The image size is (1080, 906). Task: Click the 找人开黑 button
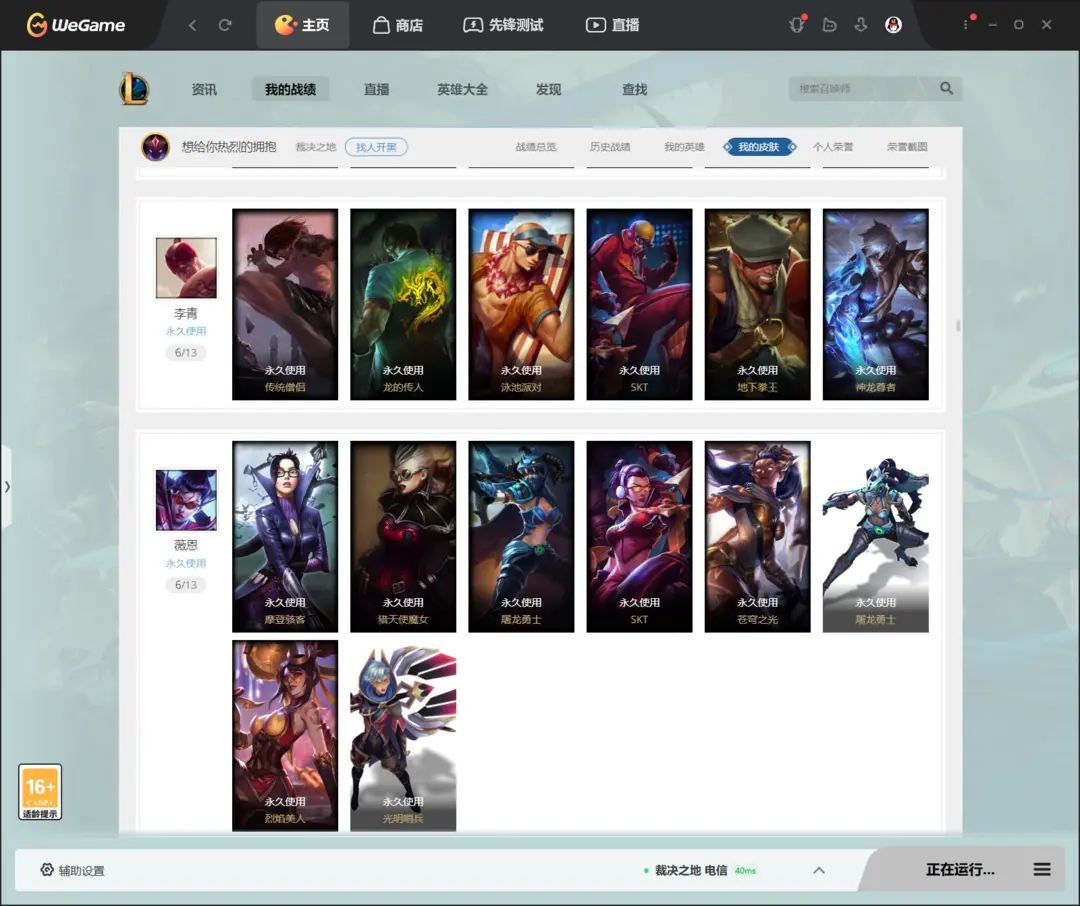tap(376, 147)
